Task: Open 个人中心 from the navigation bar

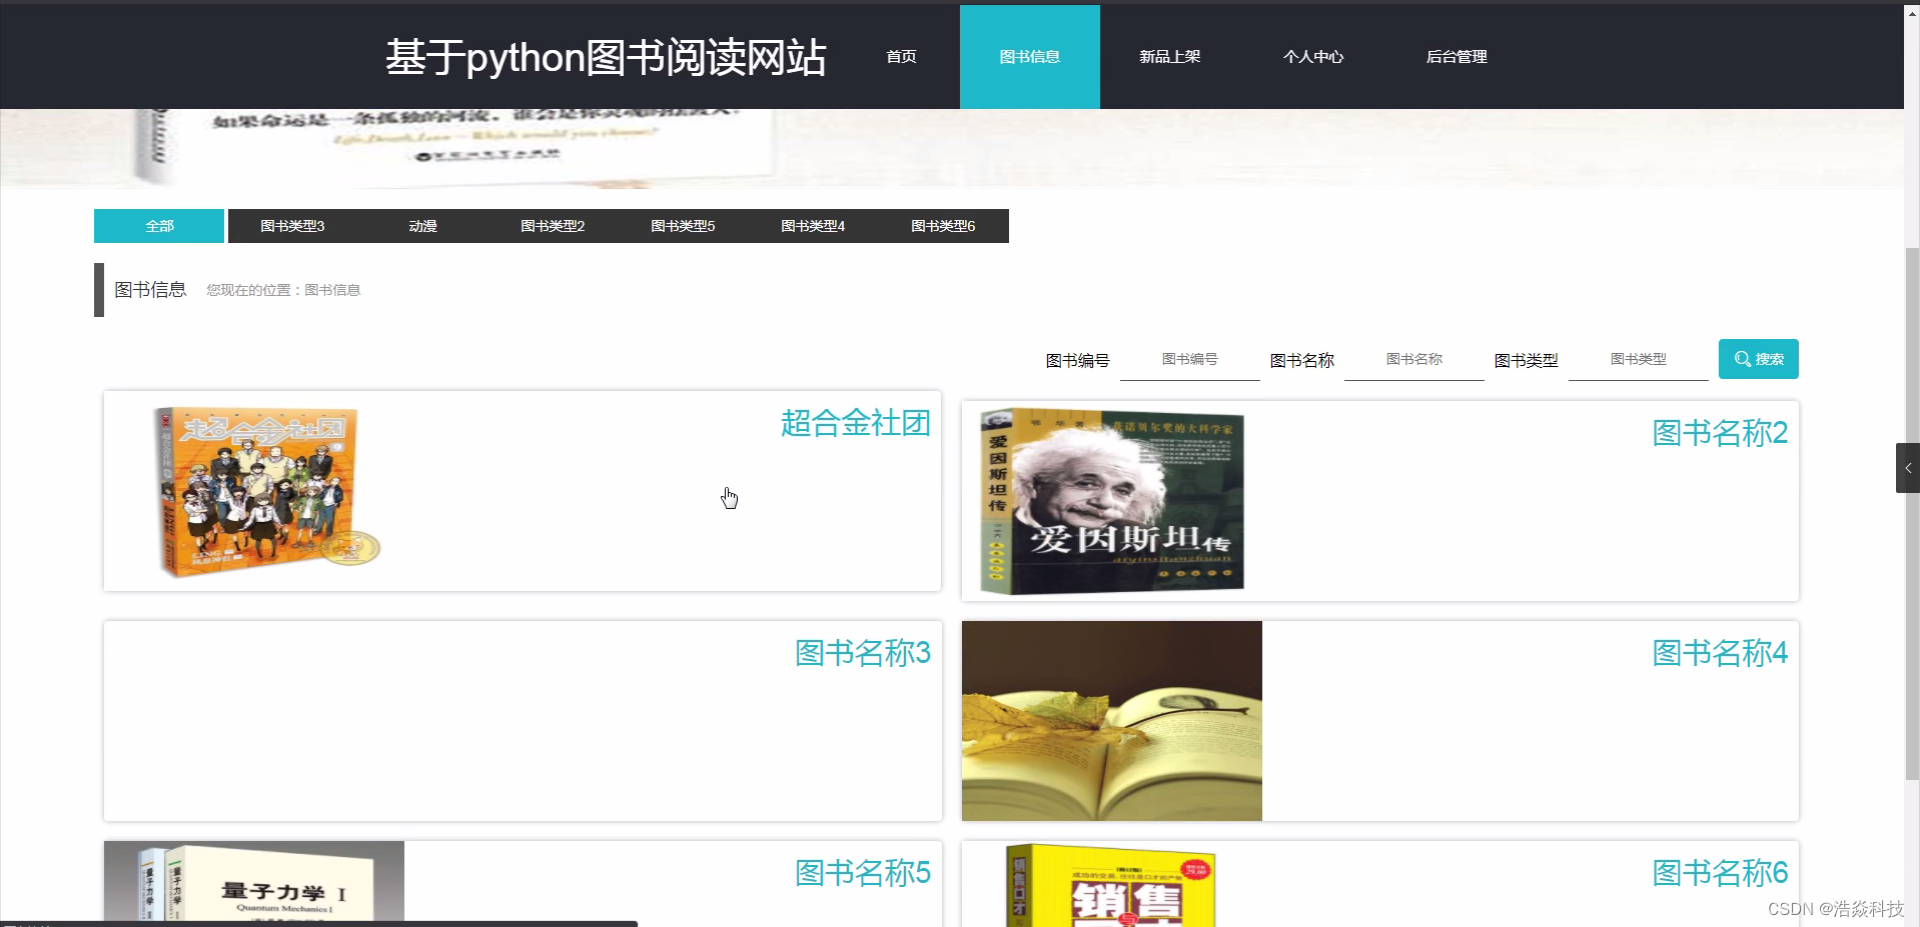Action: (1313, 56)
